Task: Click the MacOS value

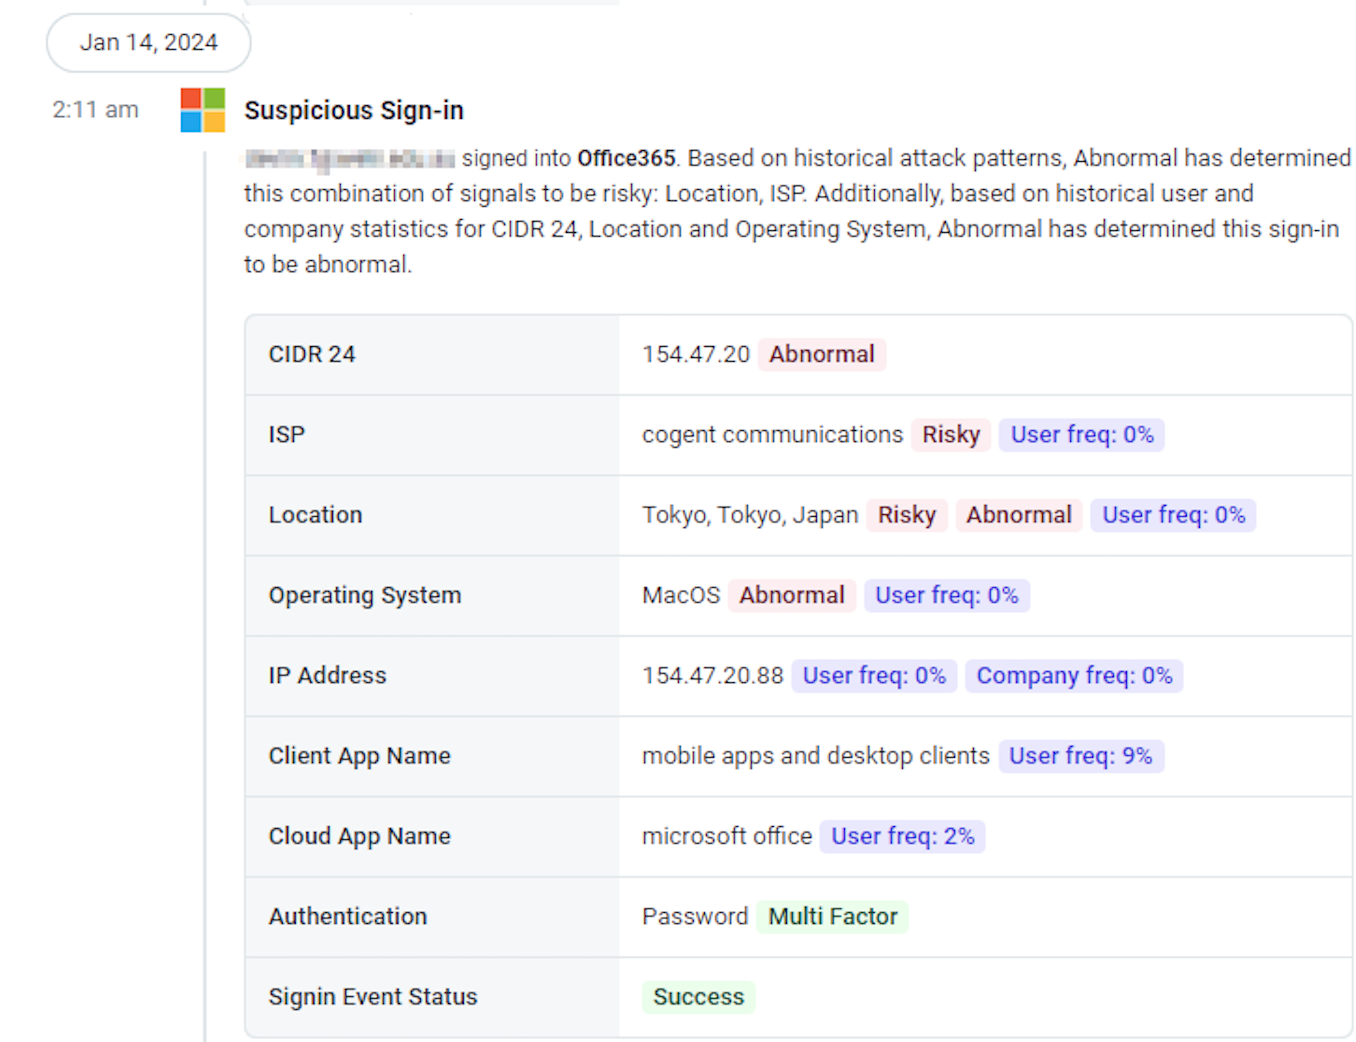Action: click(x=681, y=595)
